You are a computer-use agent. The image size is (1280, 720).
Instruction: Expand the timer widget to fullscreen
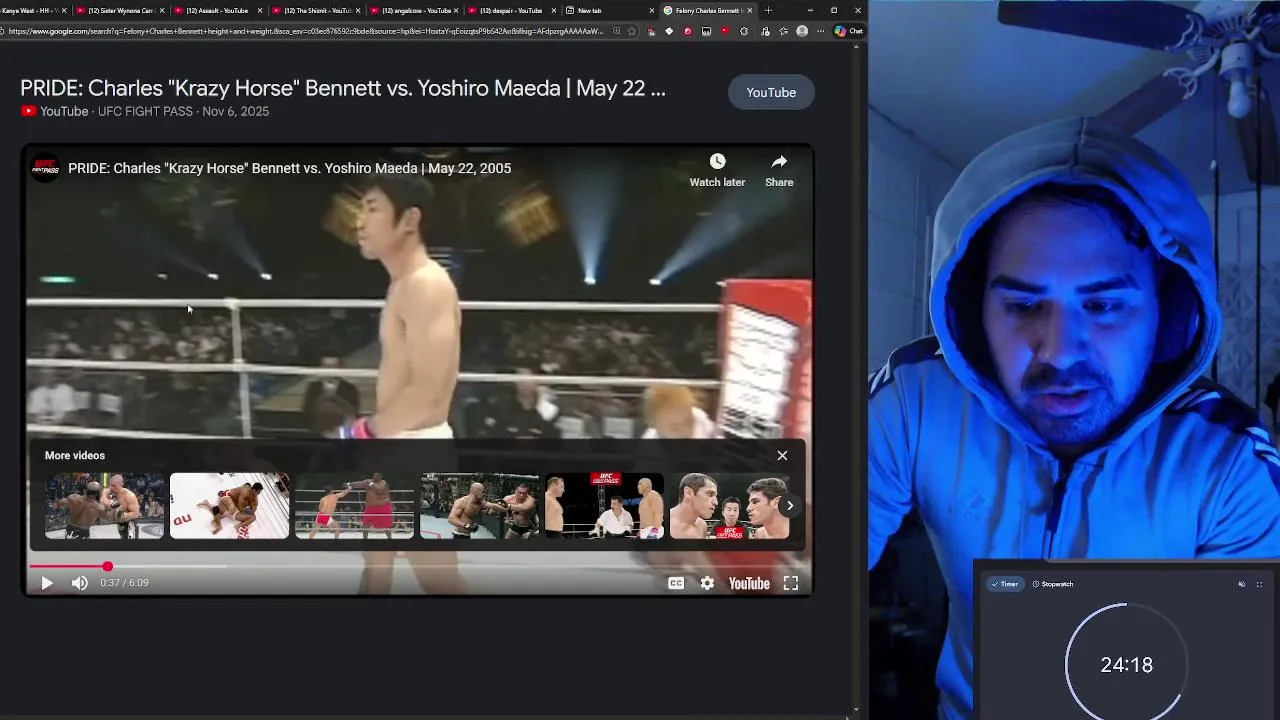click(1259, 584)
